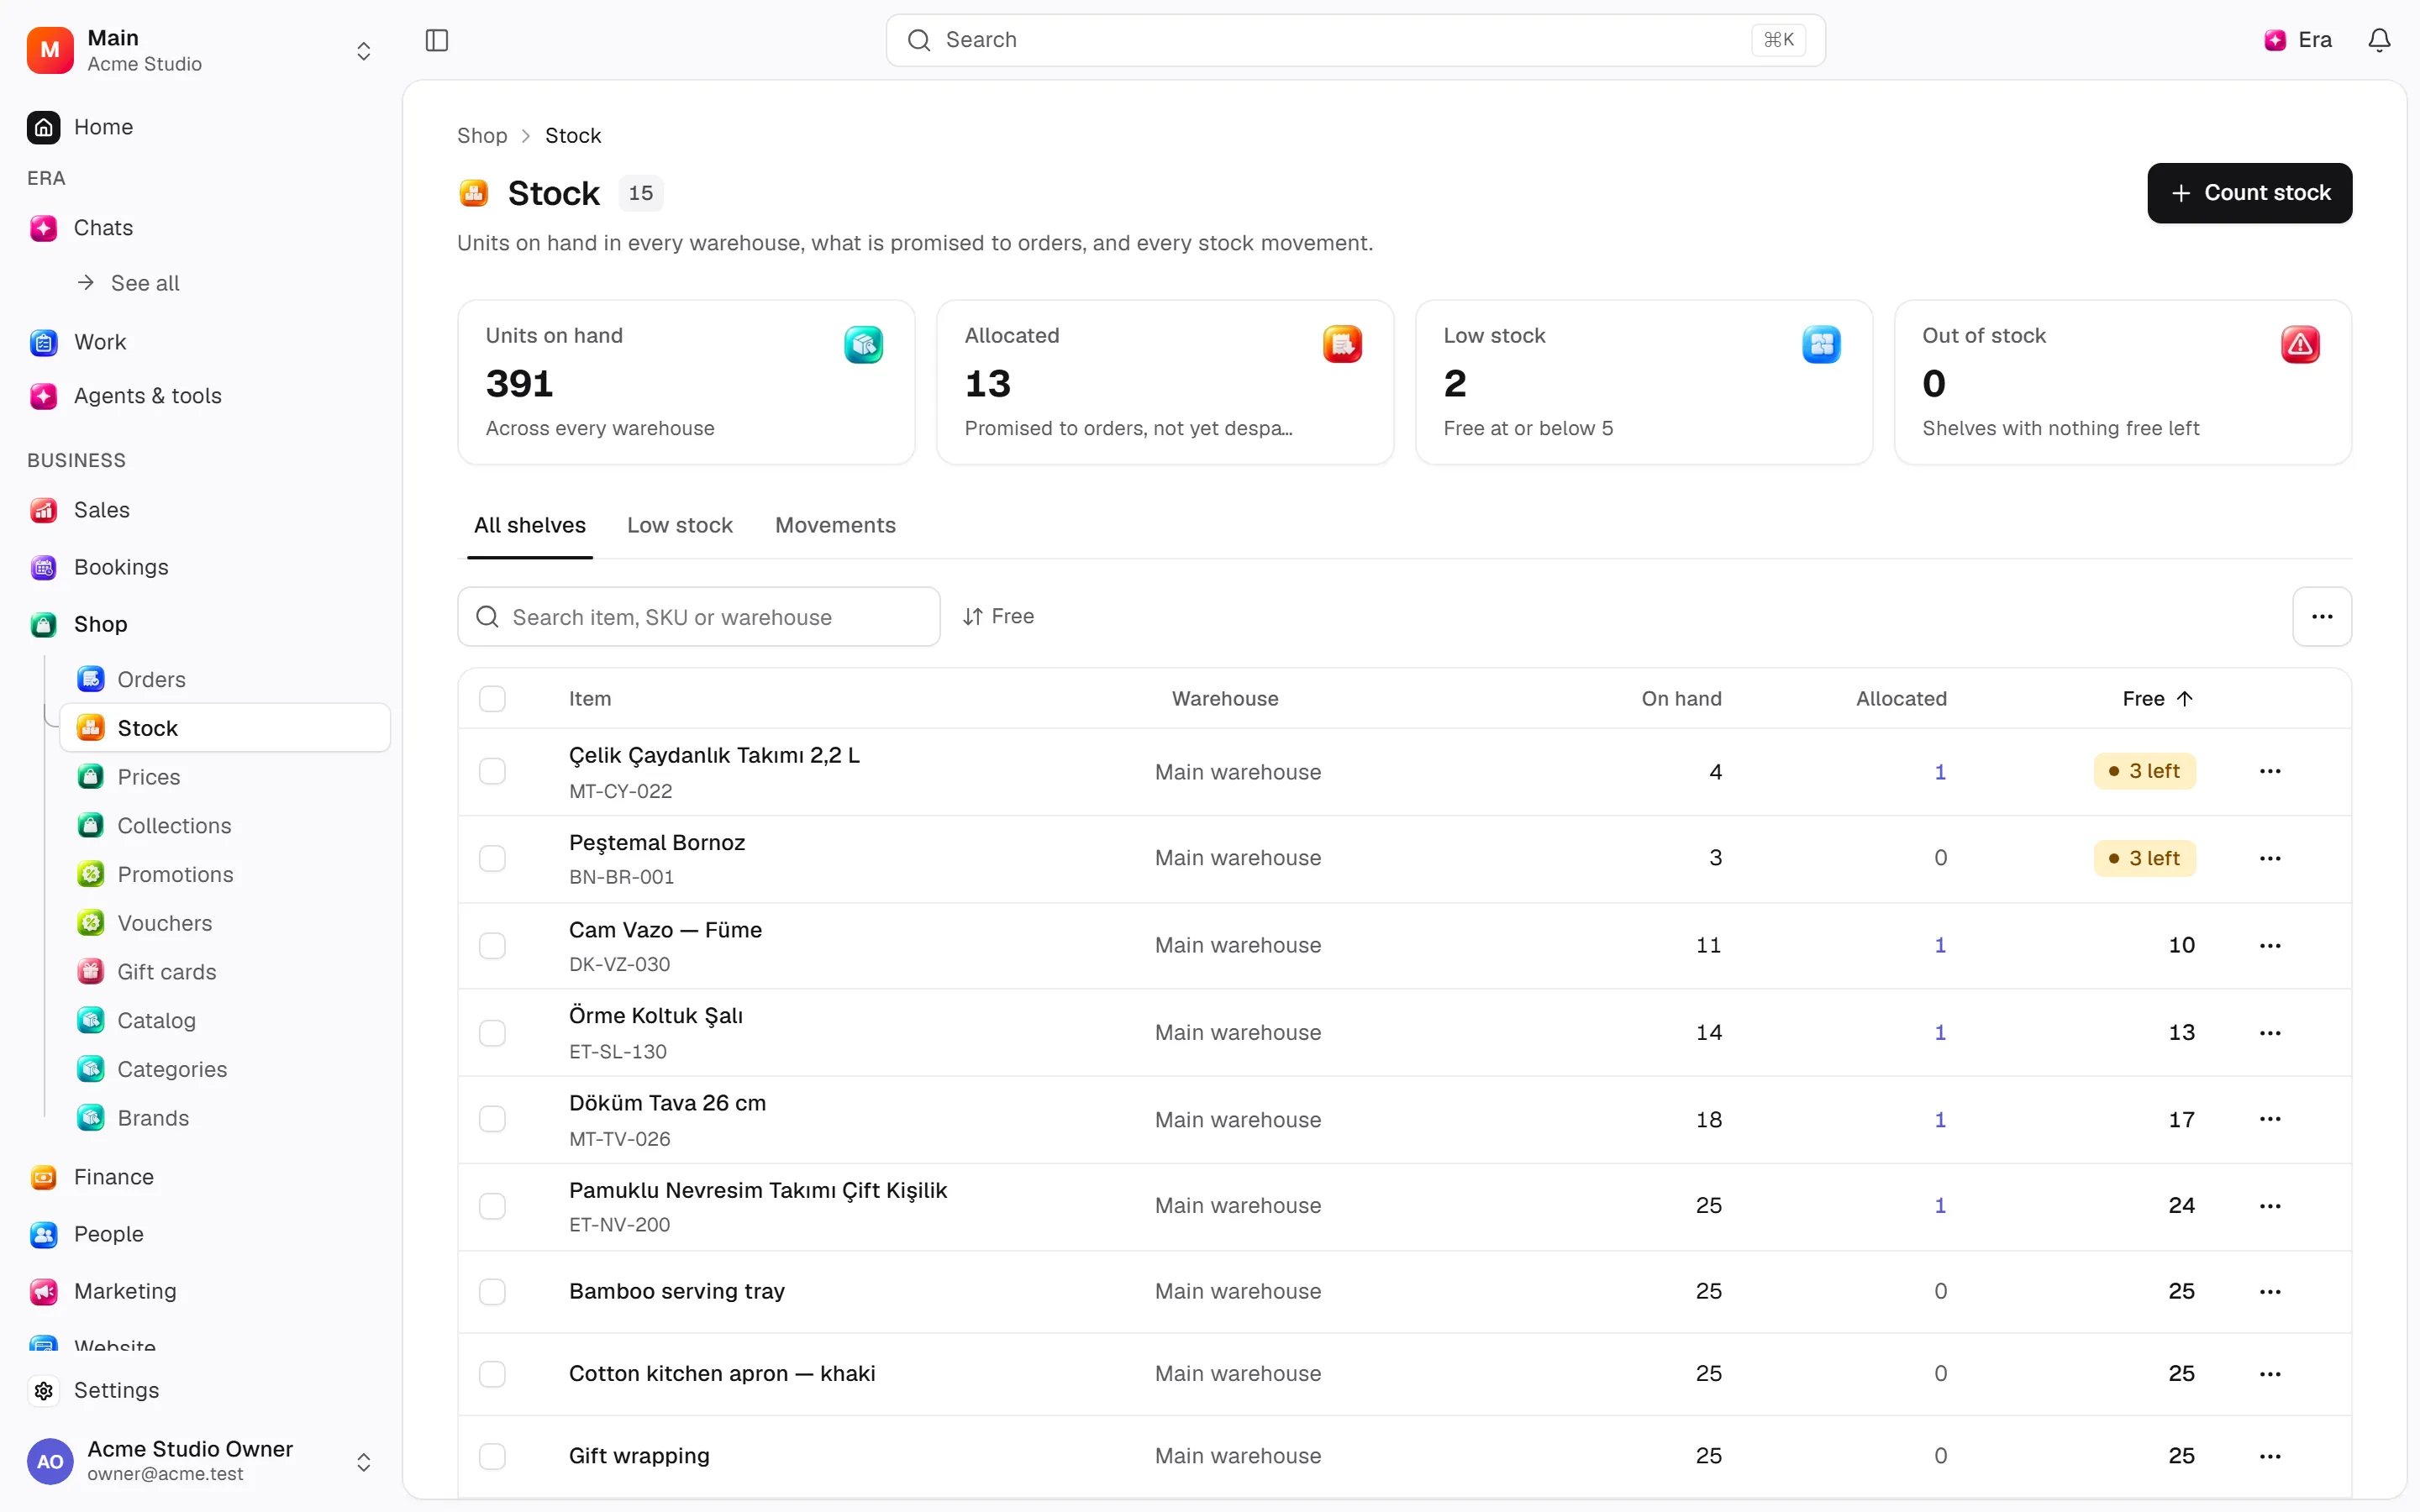Select Stock in Shop submenu

tap(225, 728)
